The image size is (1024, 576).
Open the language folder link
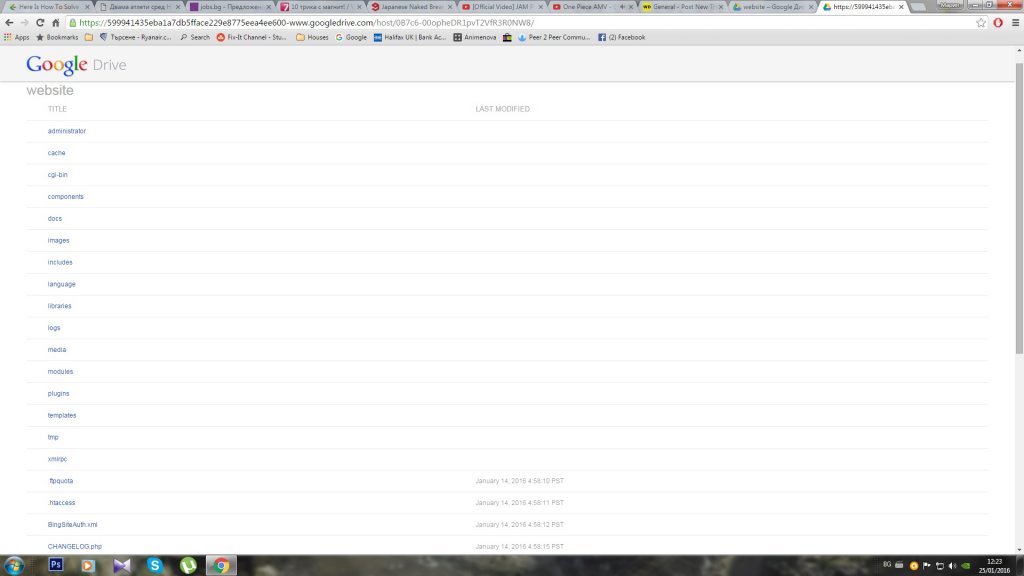point(61,284)
